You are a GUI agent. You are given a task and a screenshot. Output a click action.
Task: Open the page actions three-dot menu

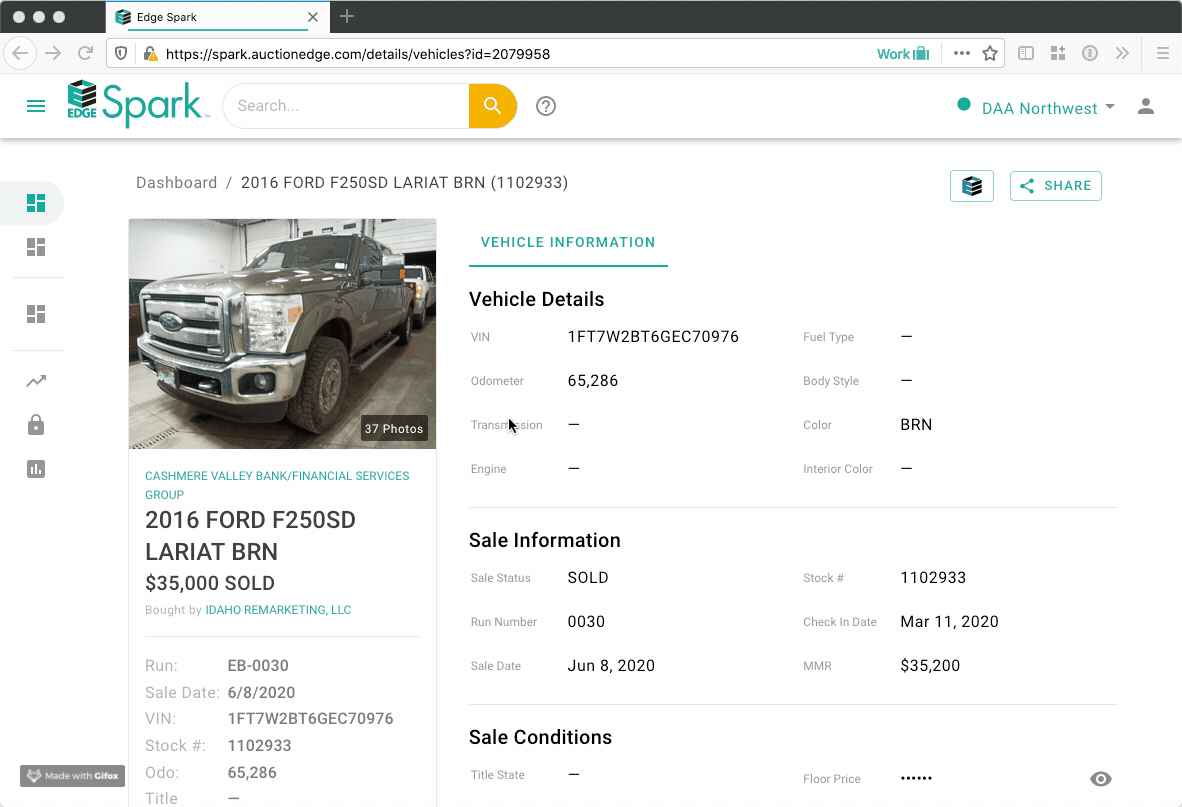point(961,53)
